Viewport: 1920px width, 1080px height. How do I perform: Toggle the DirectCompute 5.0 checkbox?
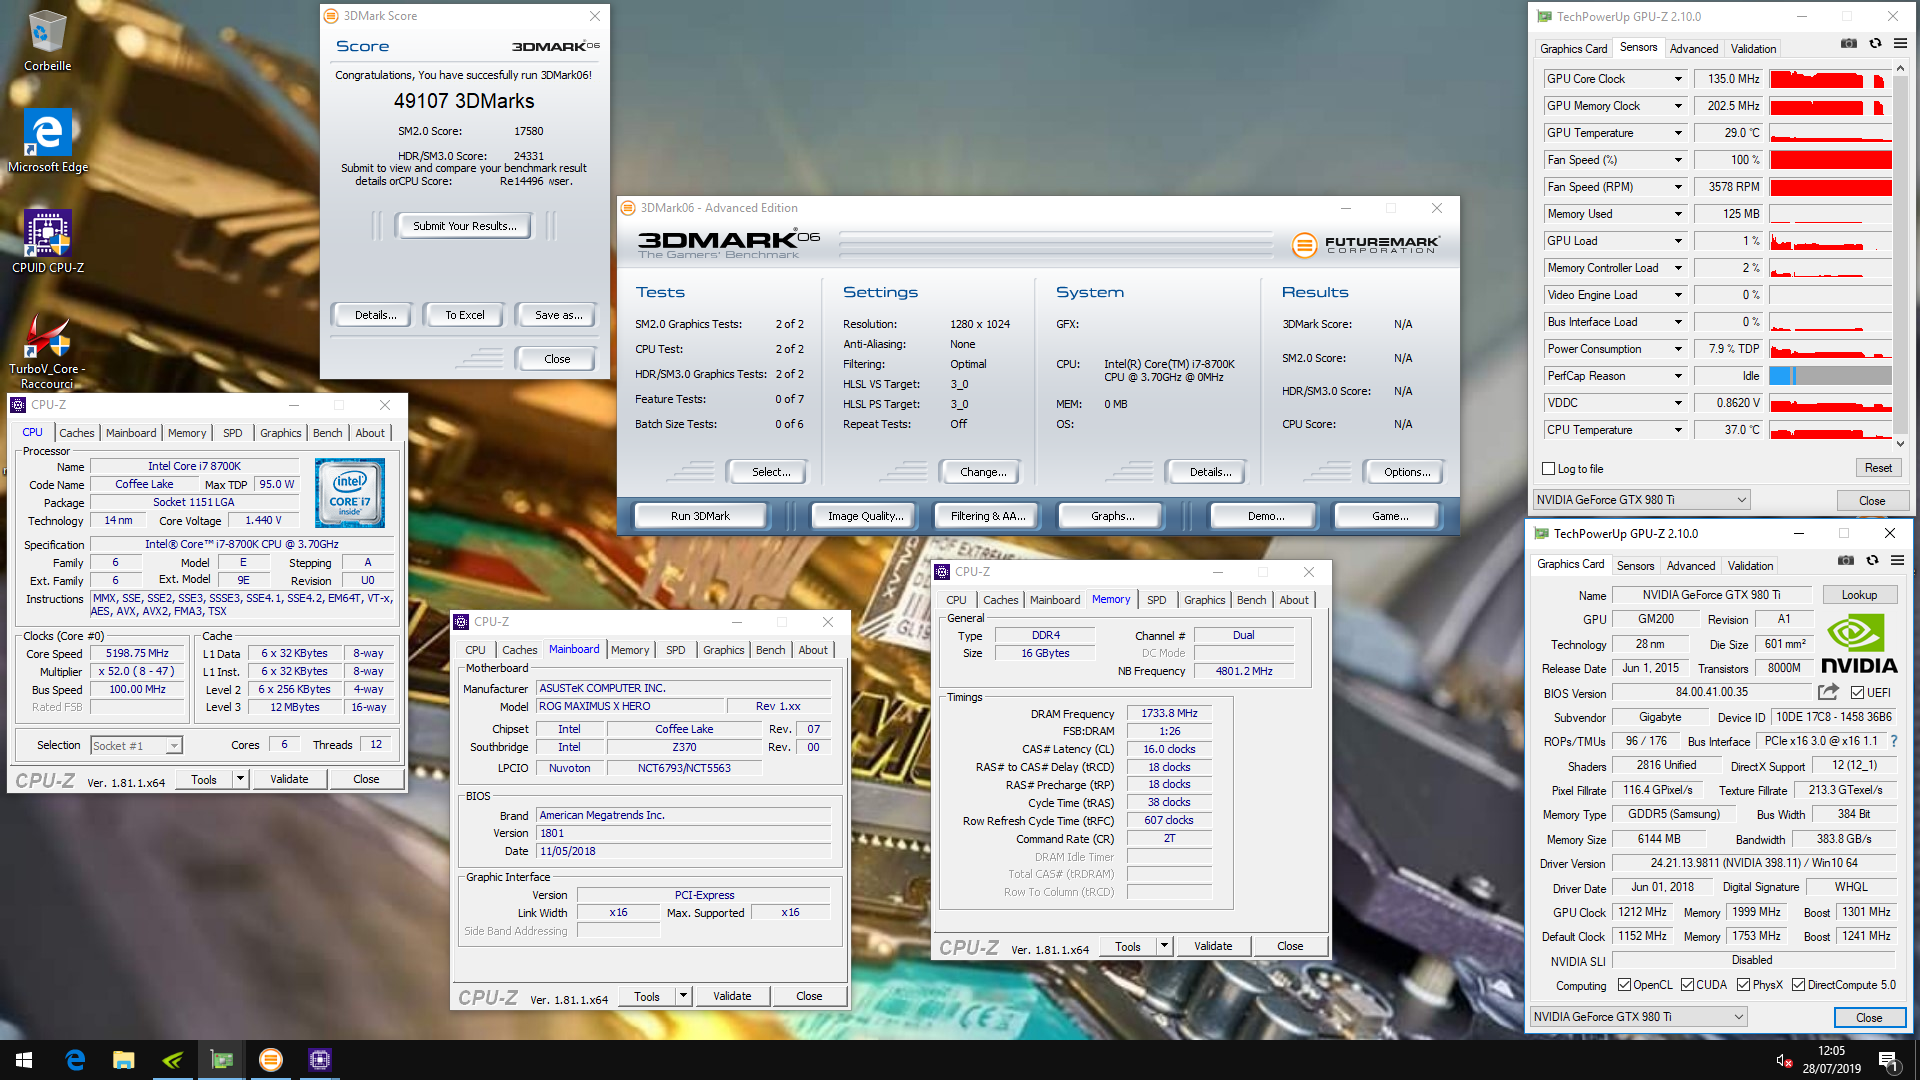pos(1798,985)
